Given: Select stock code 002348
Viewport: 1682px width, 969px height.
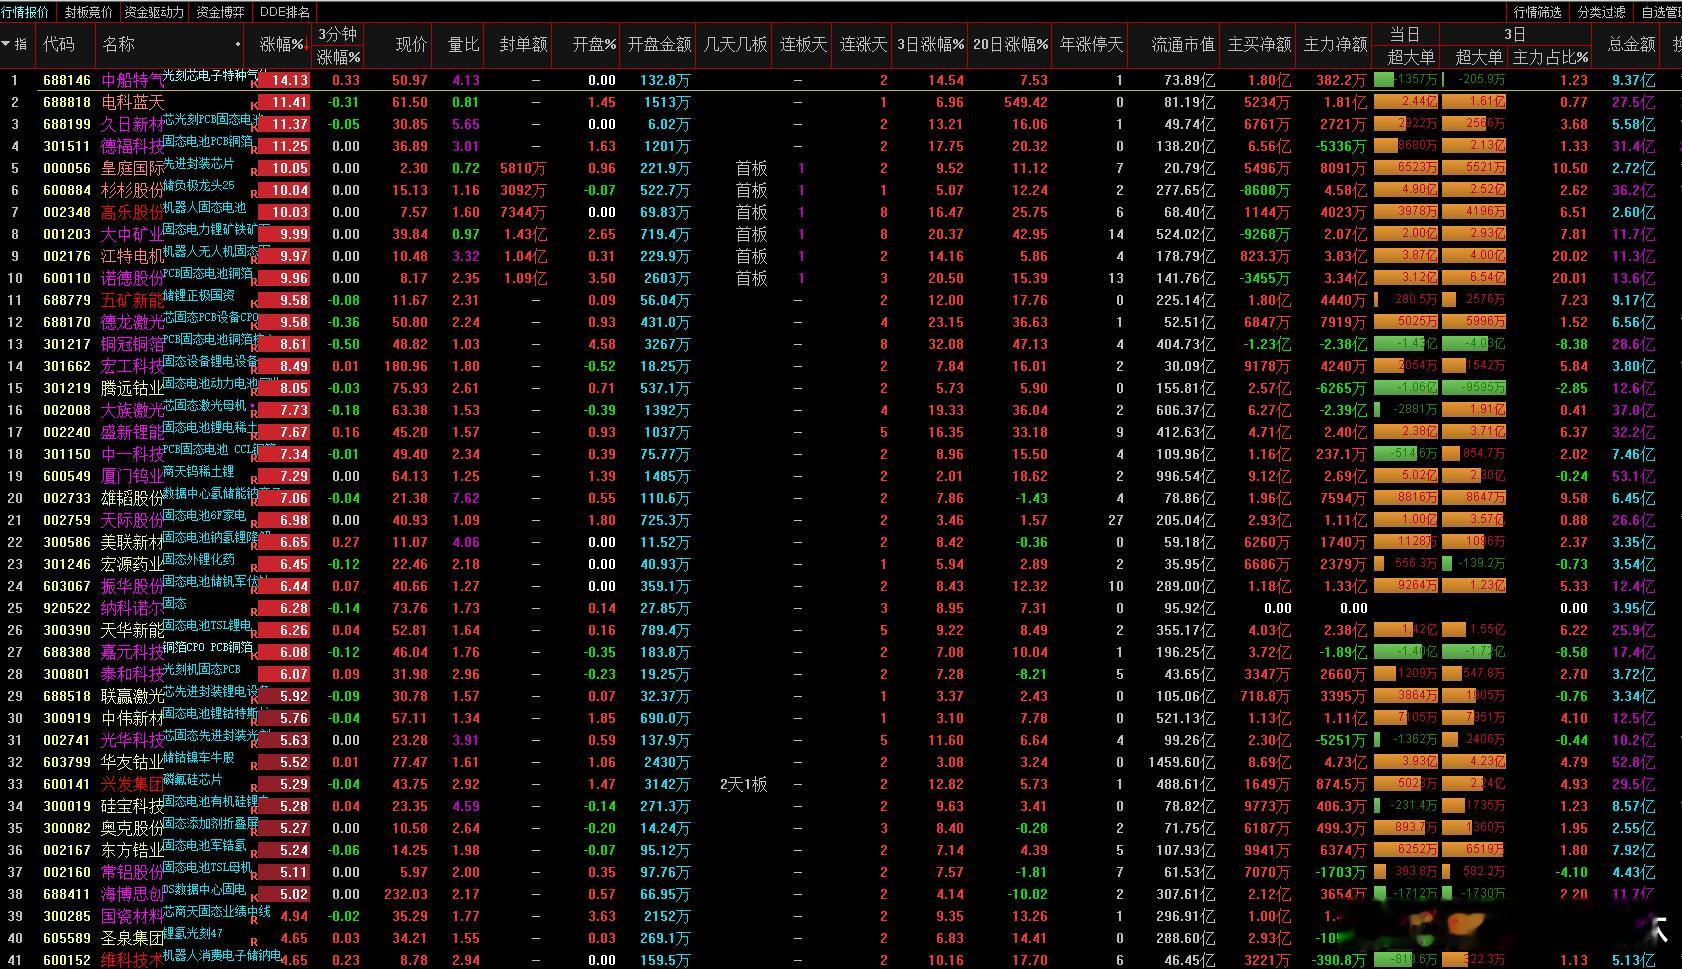Looking at the screenshot, I should point(67,212).
